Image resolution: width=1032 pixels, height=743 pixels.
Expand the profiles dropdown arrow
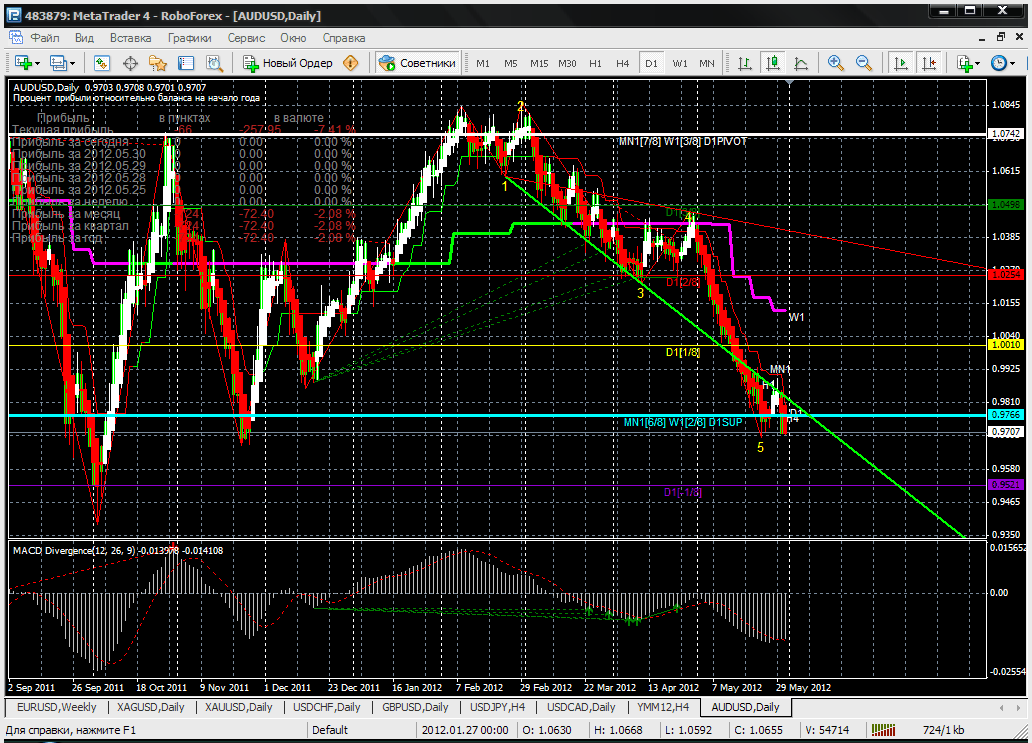(72, 64)
